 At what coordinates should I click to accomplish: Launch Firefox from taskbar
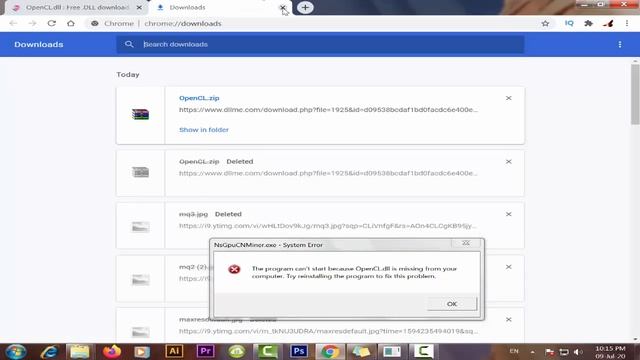(111, 351)
